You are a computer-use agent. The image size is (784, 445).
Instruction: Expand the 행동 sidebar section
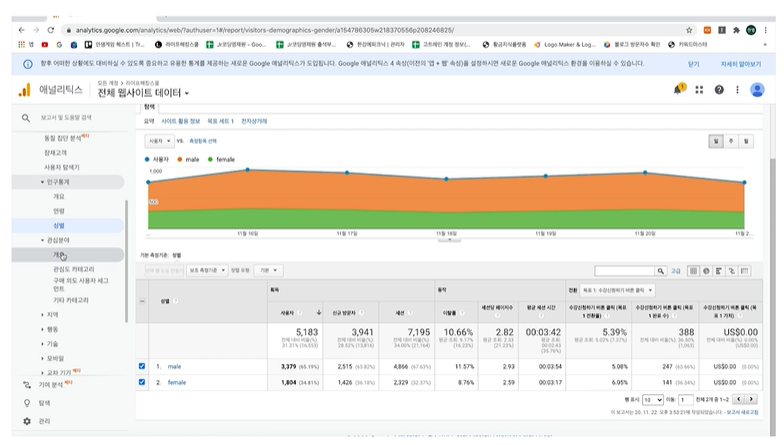pyautogui.click(x=42, y=330)
